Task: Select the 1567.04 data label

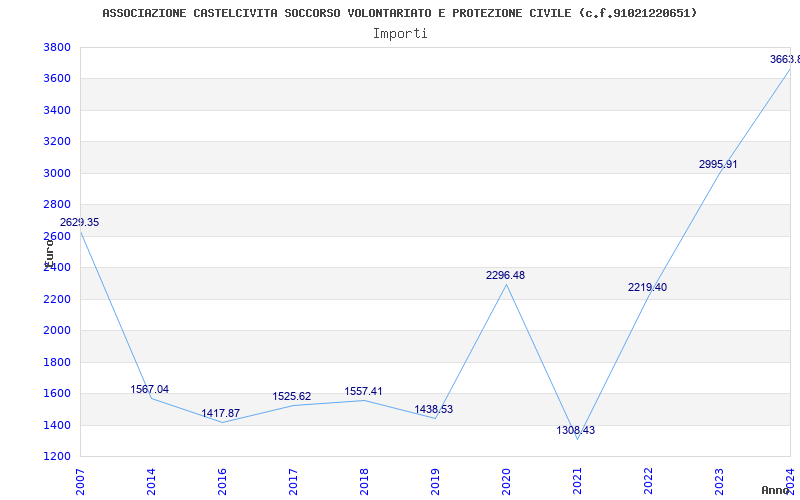Action: coord(149,389)
